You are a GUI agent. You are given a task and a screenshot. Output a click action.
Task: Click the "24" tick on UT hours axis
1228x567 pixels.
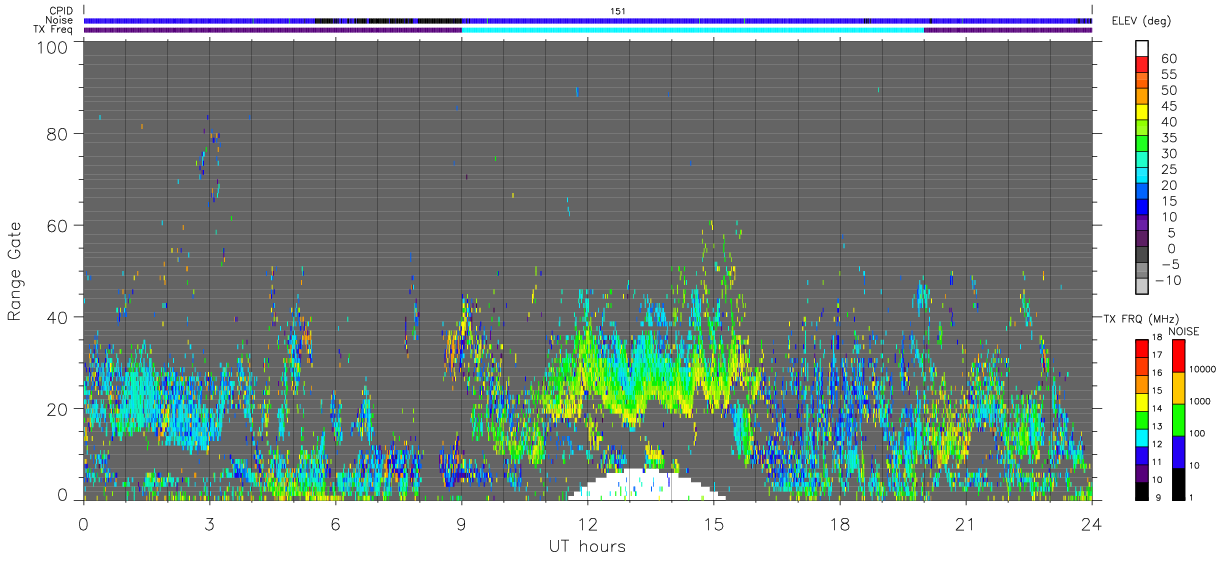tap(1092, 524)
